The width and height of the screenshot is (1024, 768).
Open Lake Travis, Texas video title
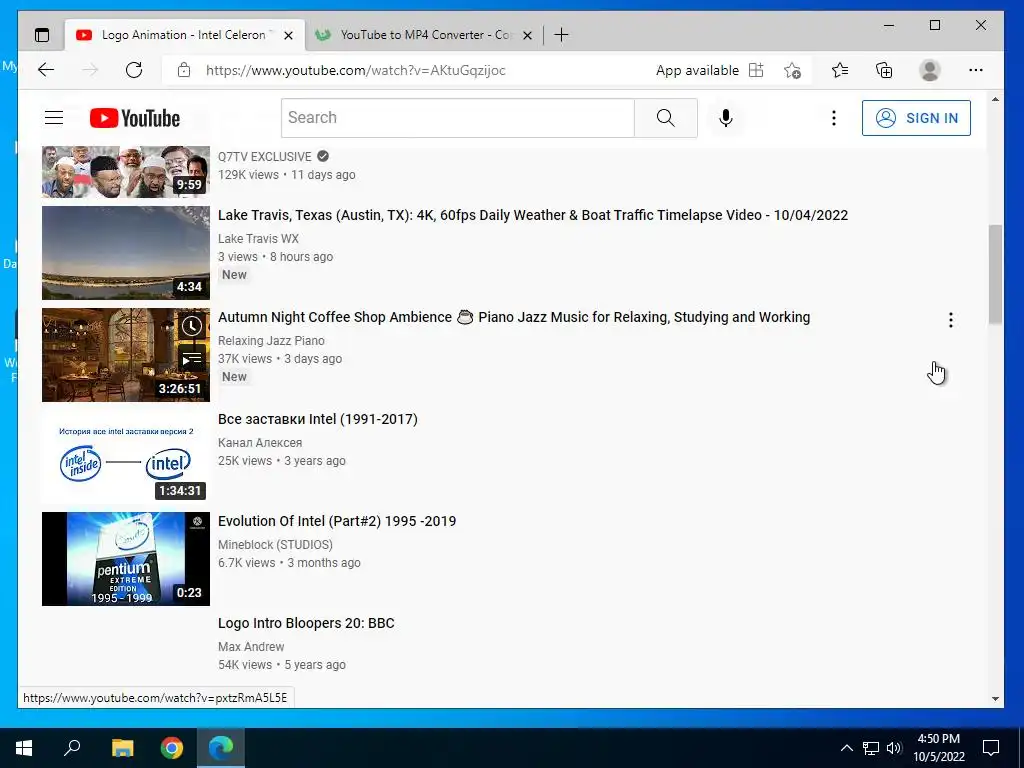coord(533,216)
